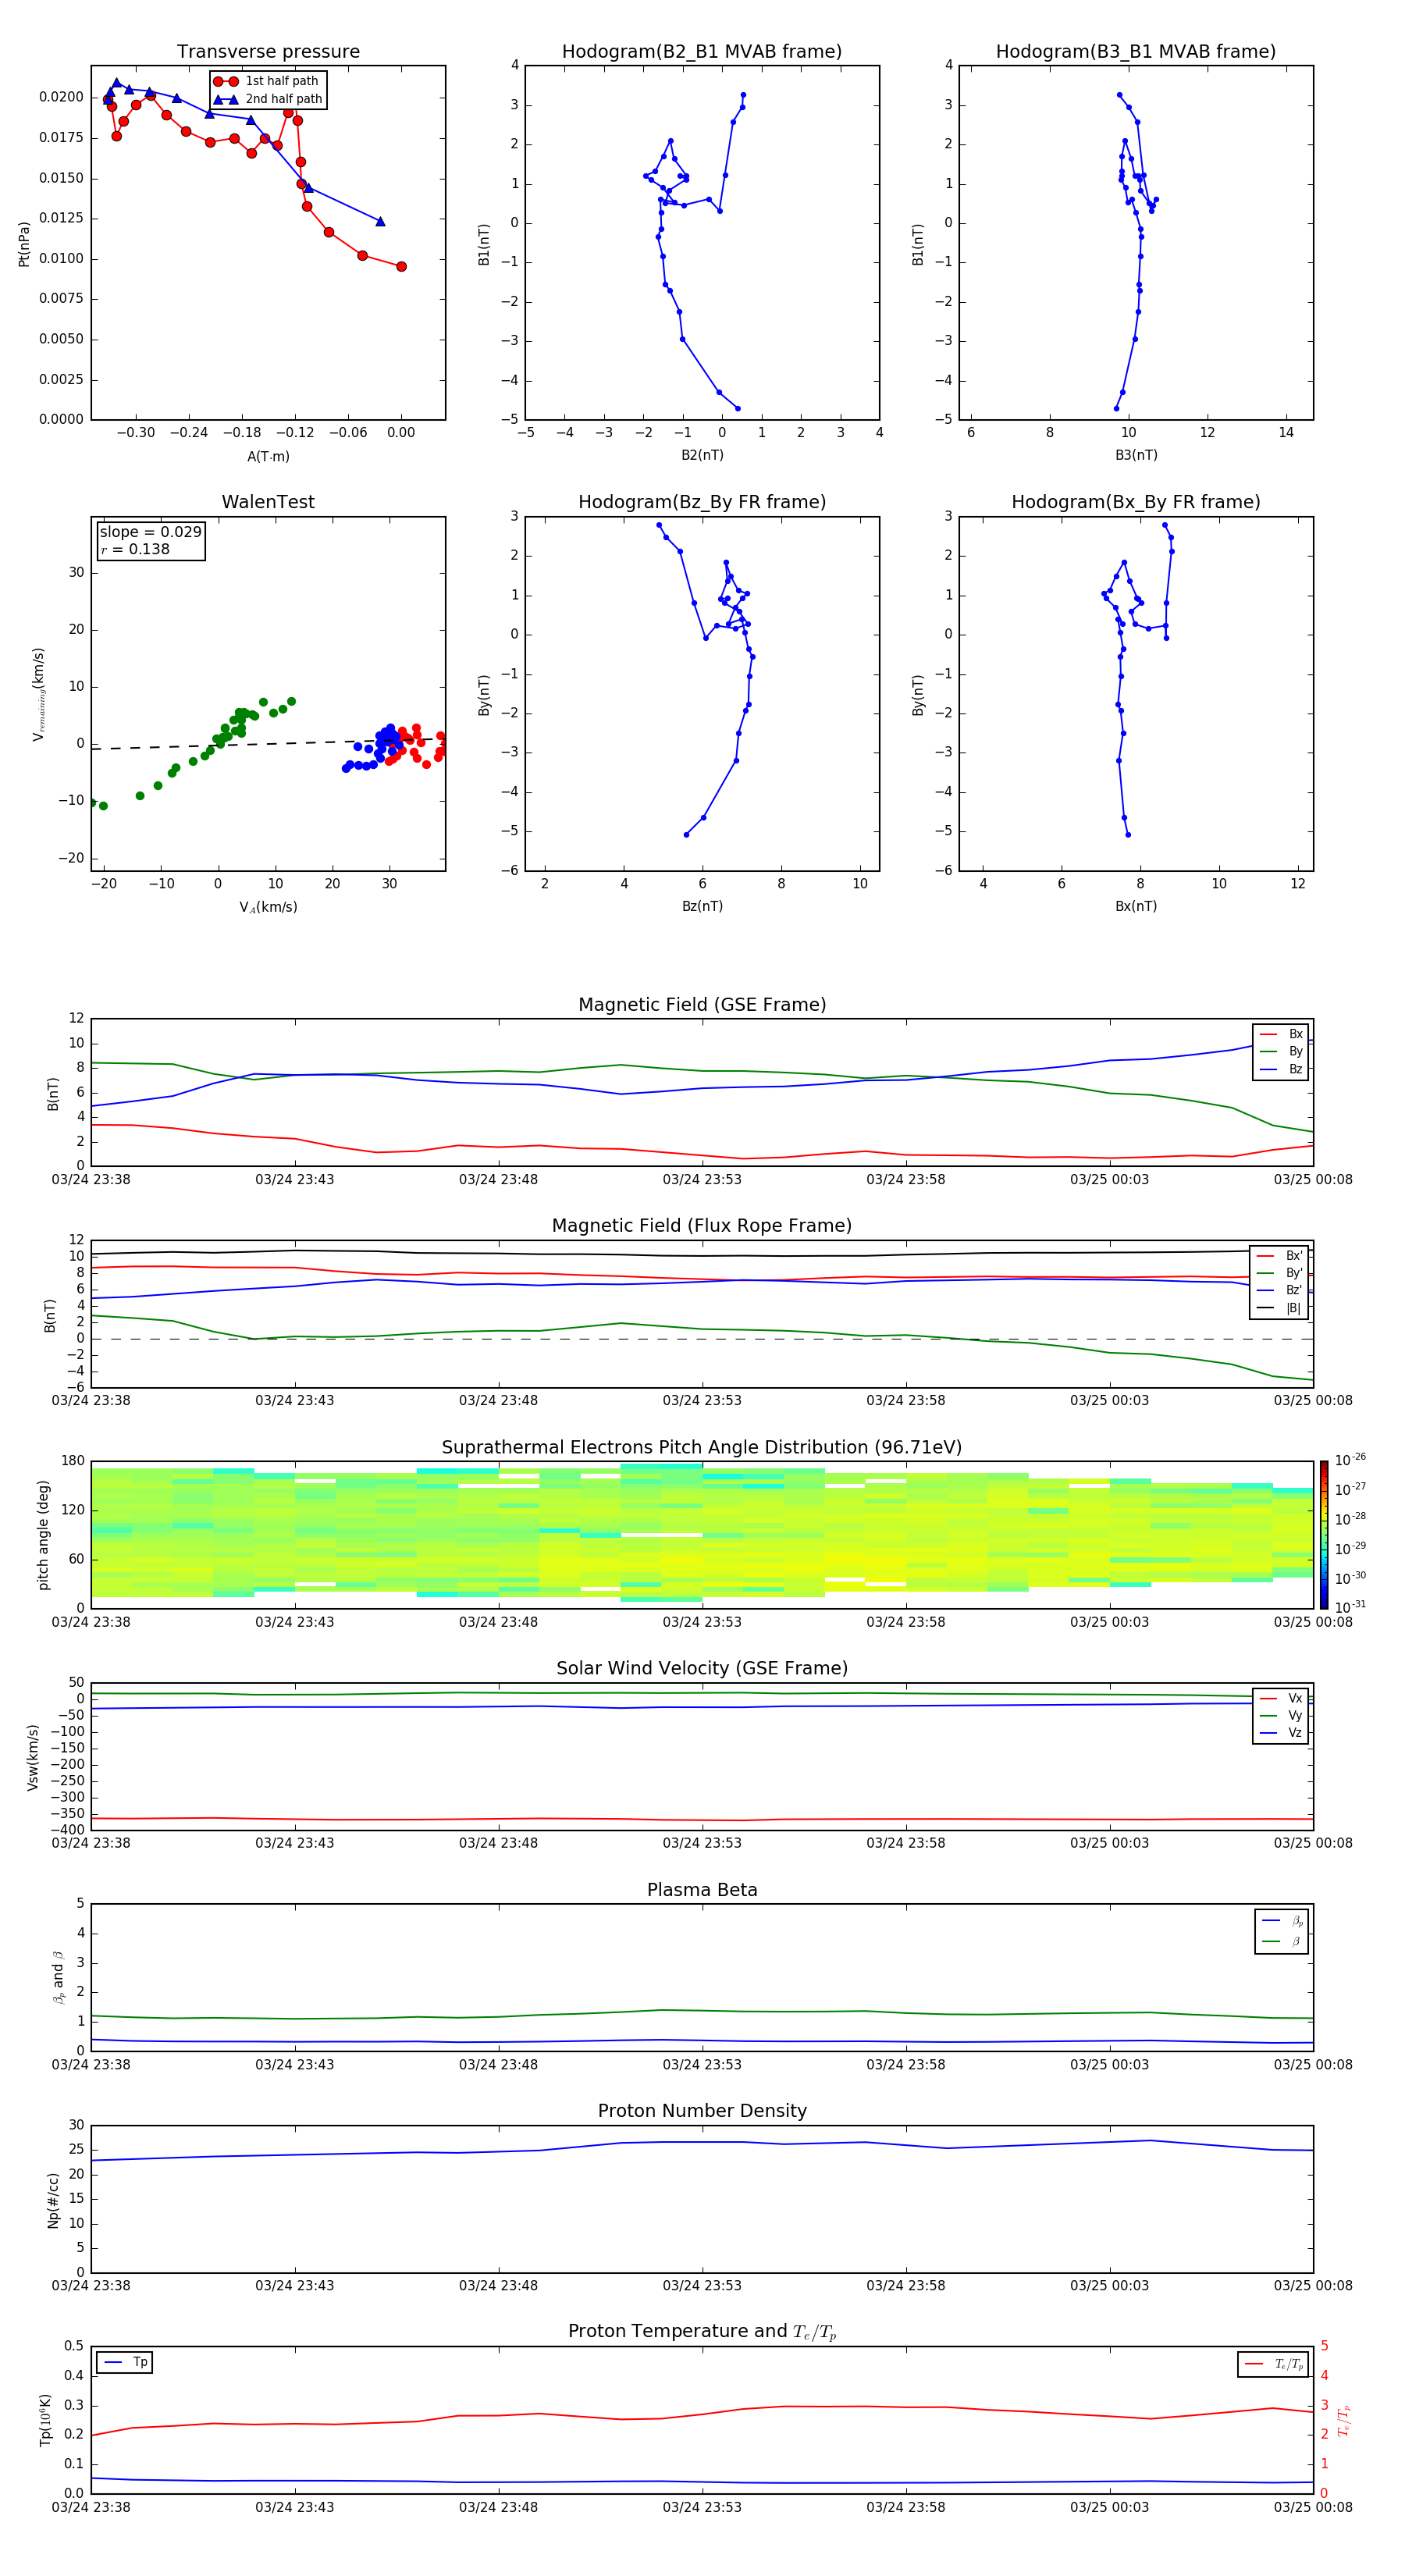Click the 'A(T·m)' x-axis label
The image size is (1405, 2576).
(268, 457)
